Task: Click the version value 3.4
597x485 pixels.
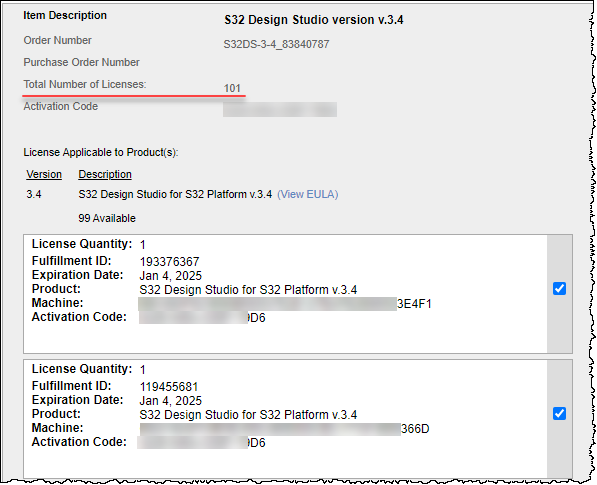Action: click(34, 195)
